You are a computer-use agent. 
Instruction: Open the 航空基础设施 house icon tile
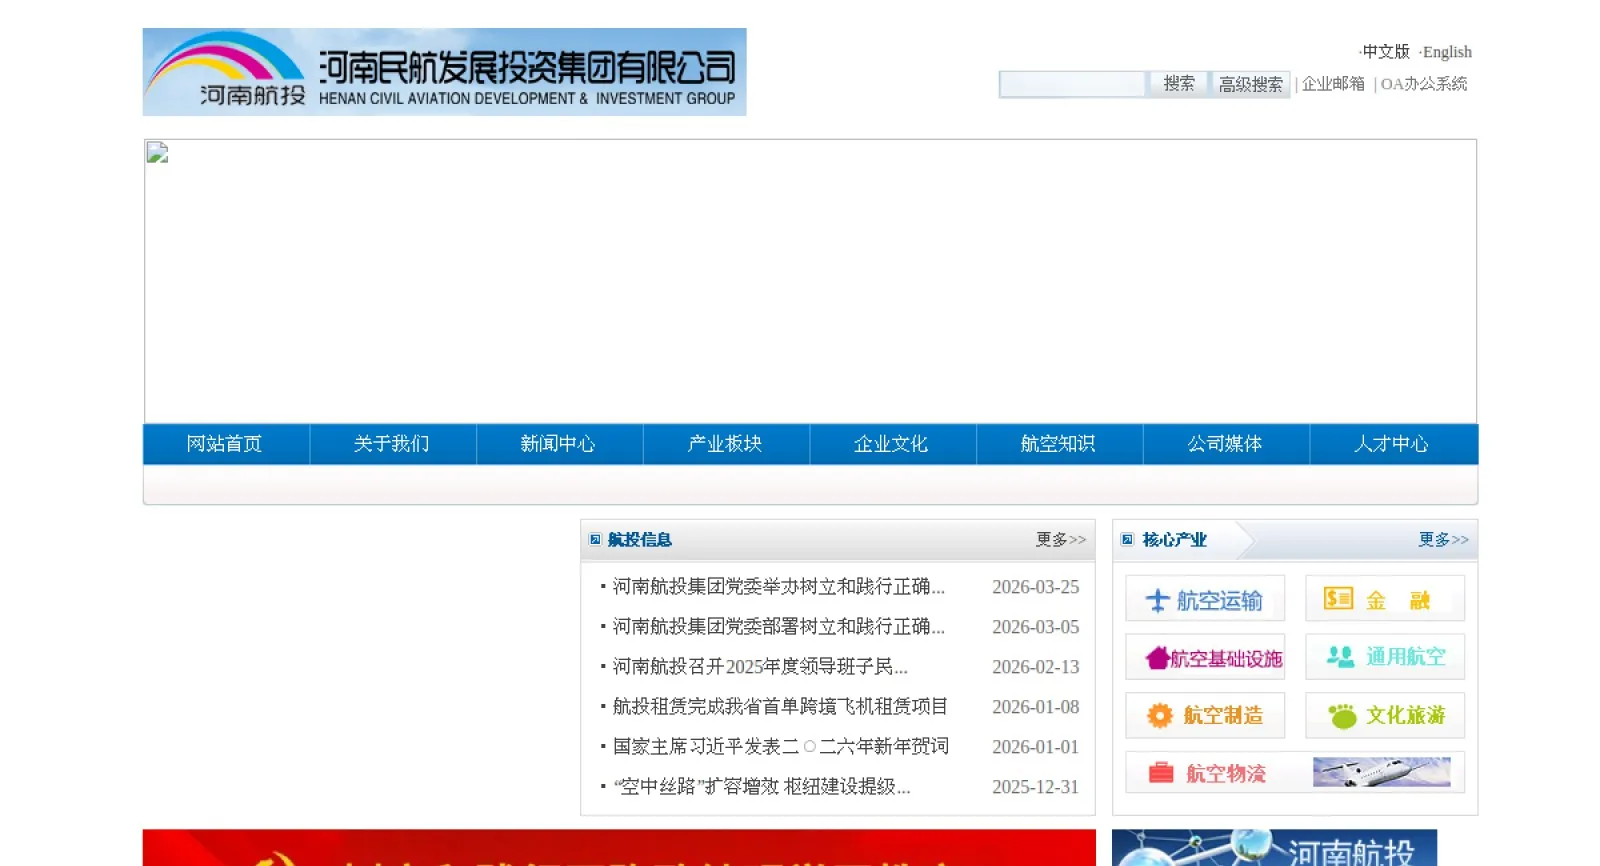tap(1205, 658)
